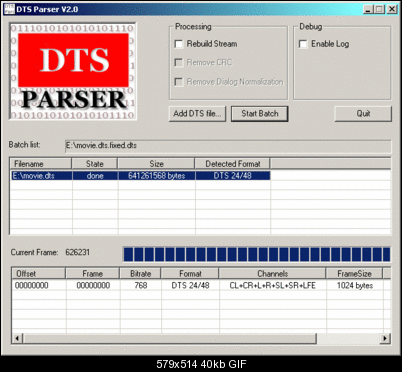Image resolution: width=402 pixels, height=372 pixels.
Task: Click the 641261568 bytes size cell
Action: pyautogui.click(x=157, y=176)
